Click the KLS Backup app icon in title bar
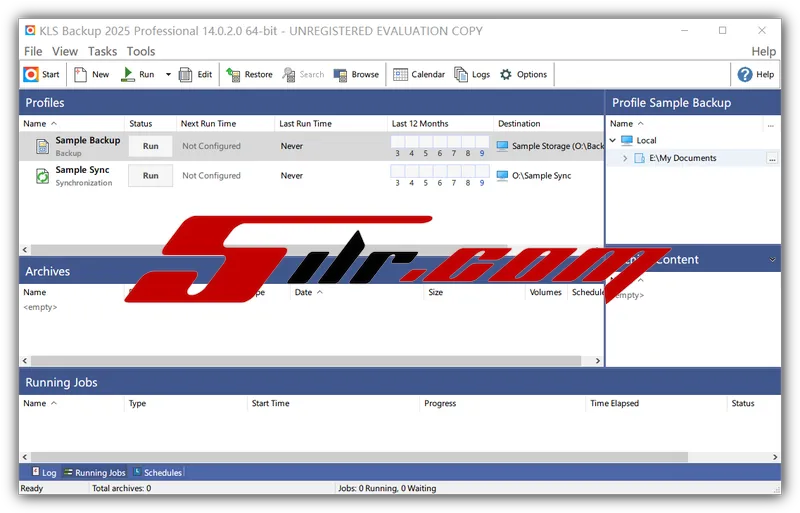This screenshot has height=513, width=800. 30,31
